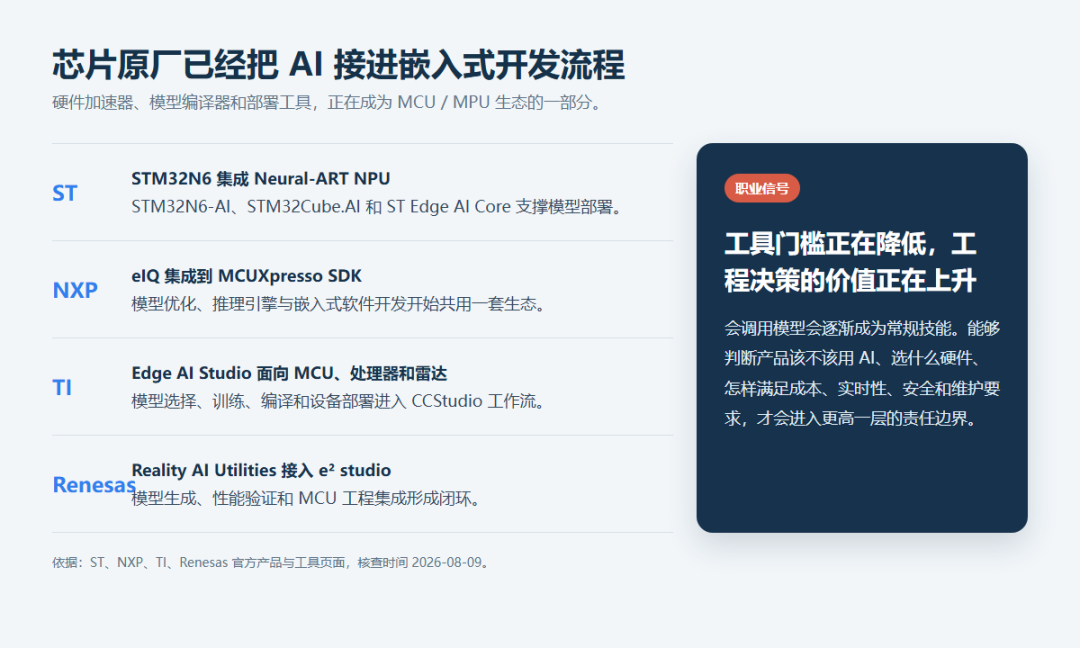The height and width of the screenshot is (648, 1080).
Task: Select the subtitle starting with 硬件加速器
Action: point(328,103)
